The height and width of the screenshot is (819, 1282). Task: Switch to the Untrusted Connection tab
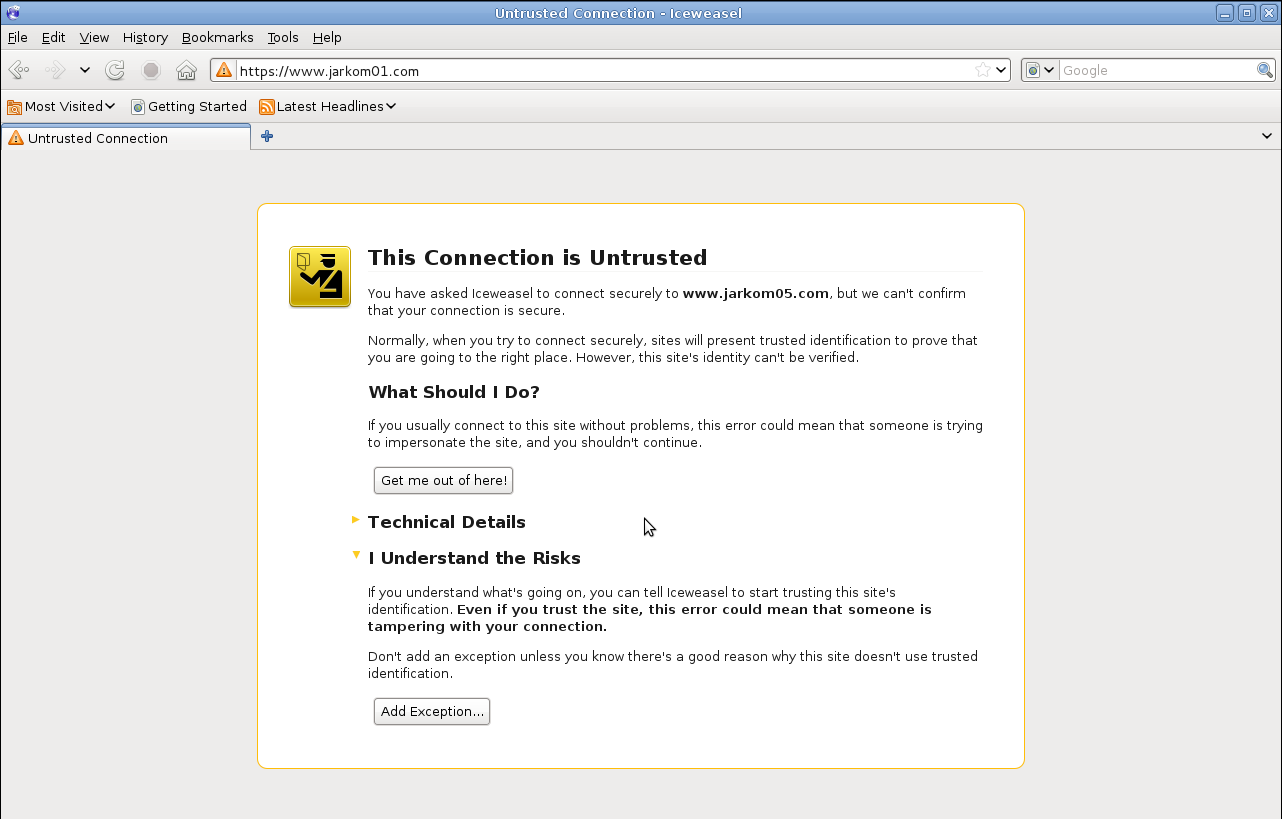[97, 137]
